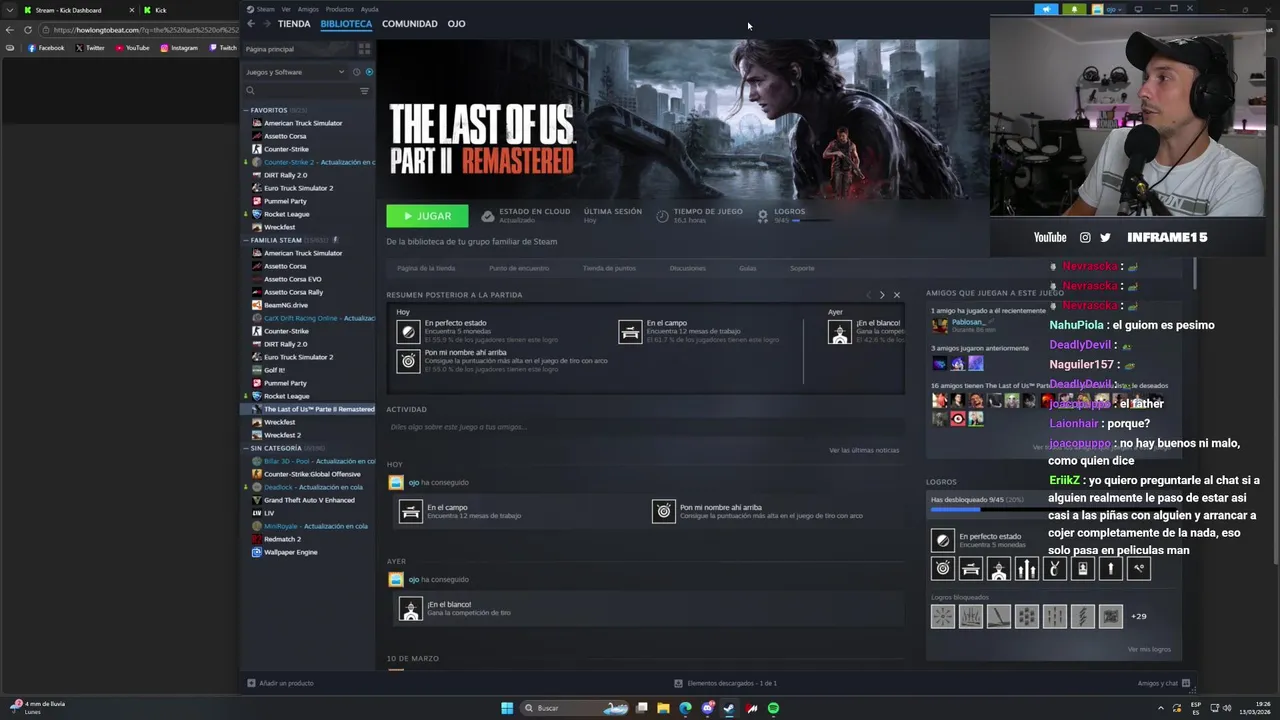
Task: Select Wallpaper Engine in the library
Action: click(x=290, y=552)
